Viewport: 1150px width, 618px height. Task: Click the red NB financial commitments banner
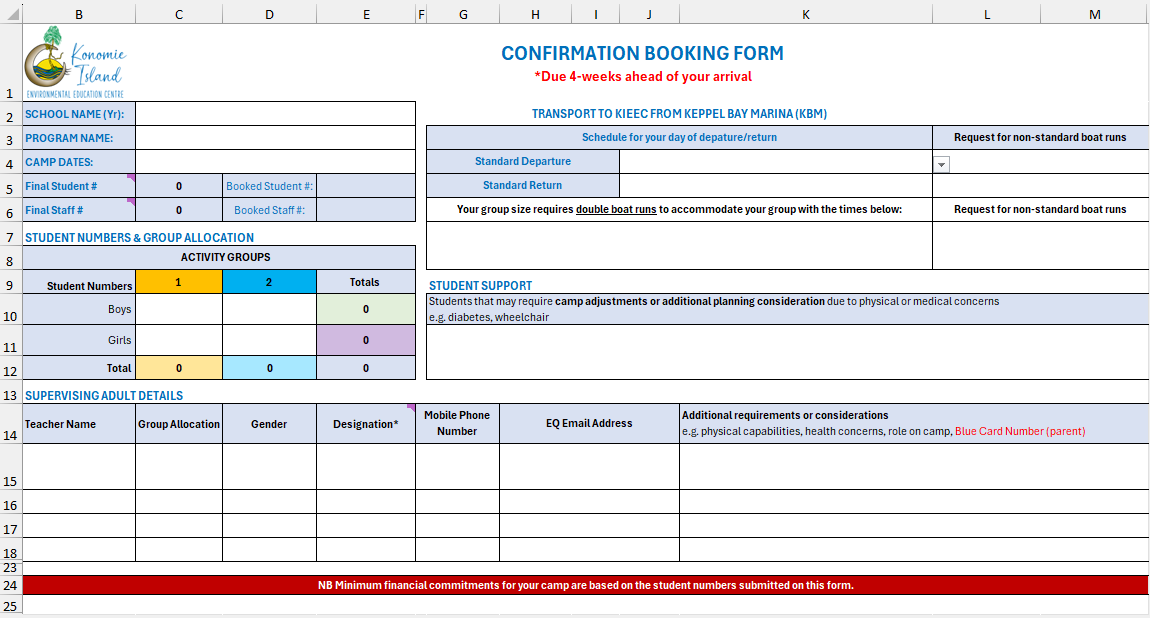[x=585, y=585]
